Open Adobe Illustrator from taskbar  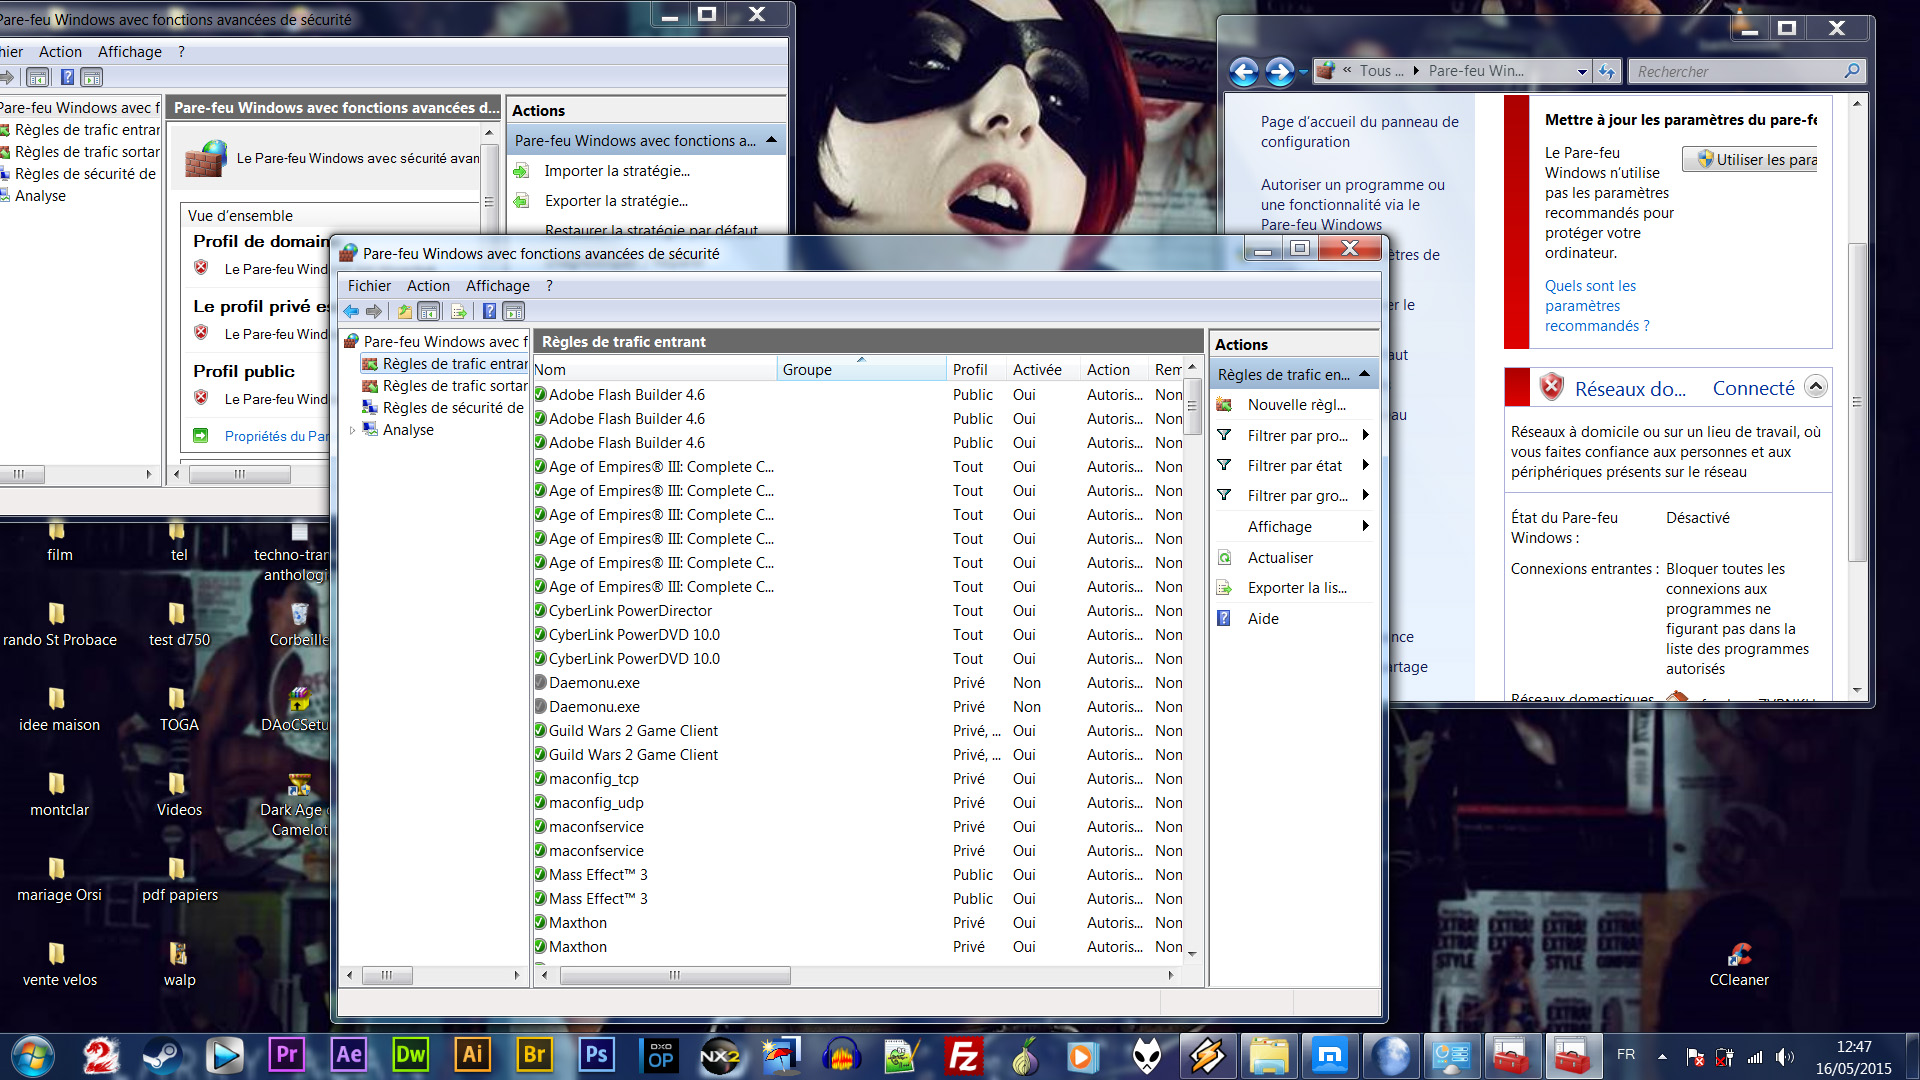click(473, 1055)
